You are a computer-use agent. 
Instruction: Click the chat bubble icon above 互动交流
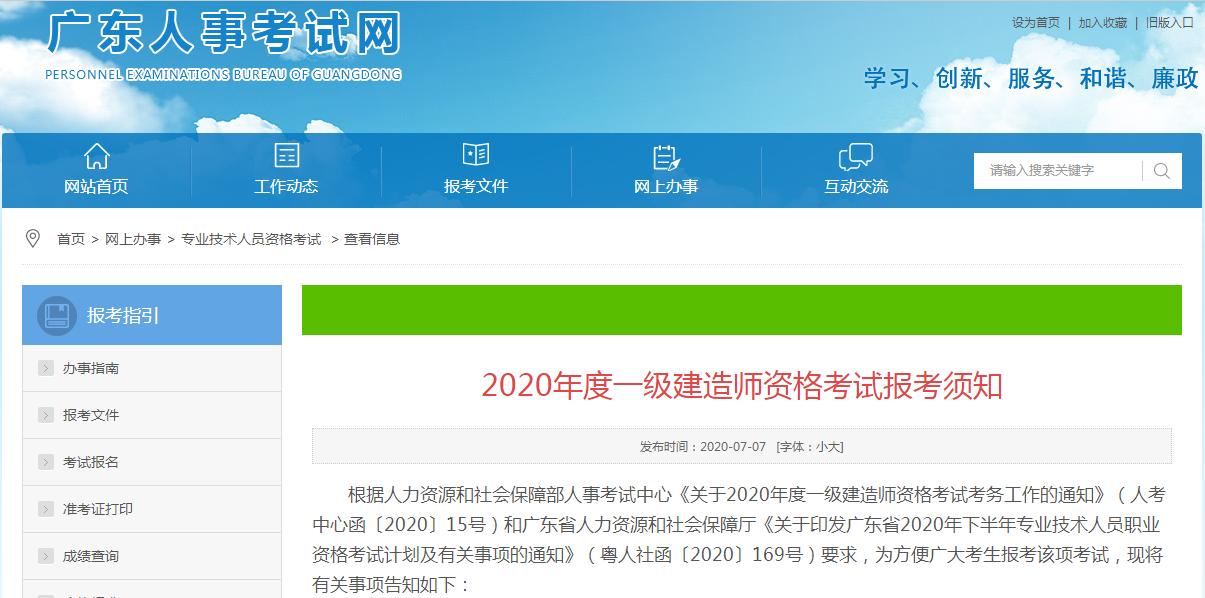pos(854,155)
